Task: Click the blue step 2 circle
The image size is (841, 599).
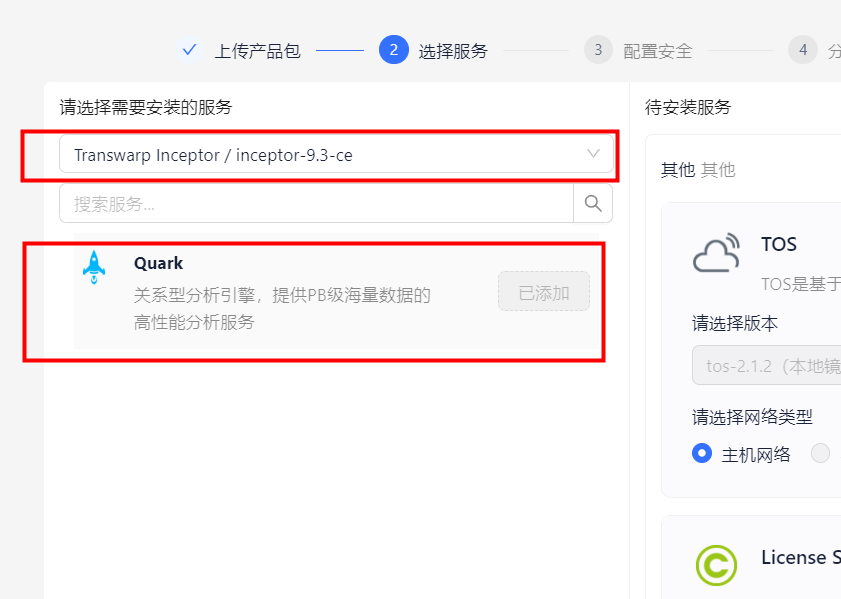Action: pyautogui.click(x=394, y=50)
